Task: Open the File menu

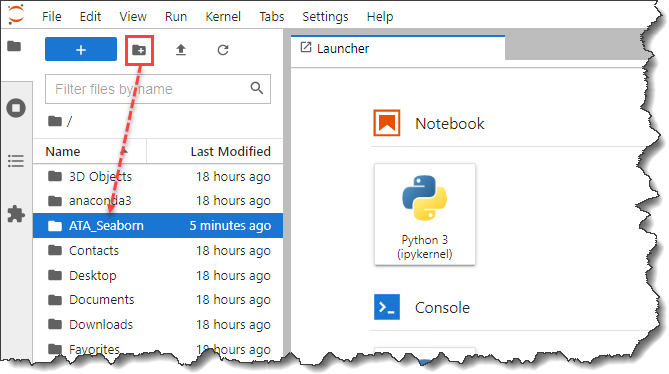Action: coord(52,17)
